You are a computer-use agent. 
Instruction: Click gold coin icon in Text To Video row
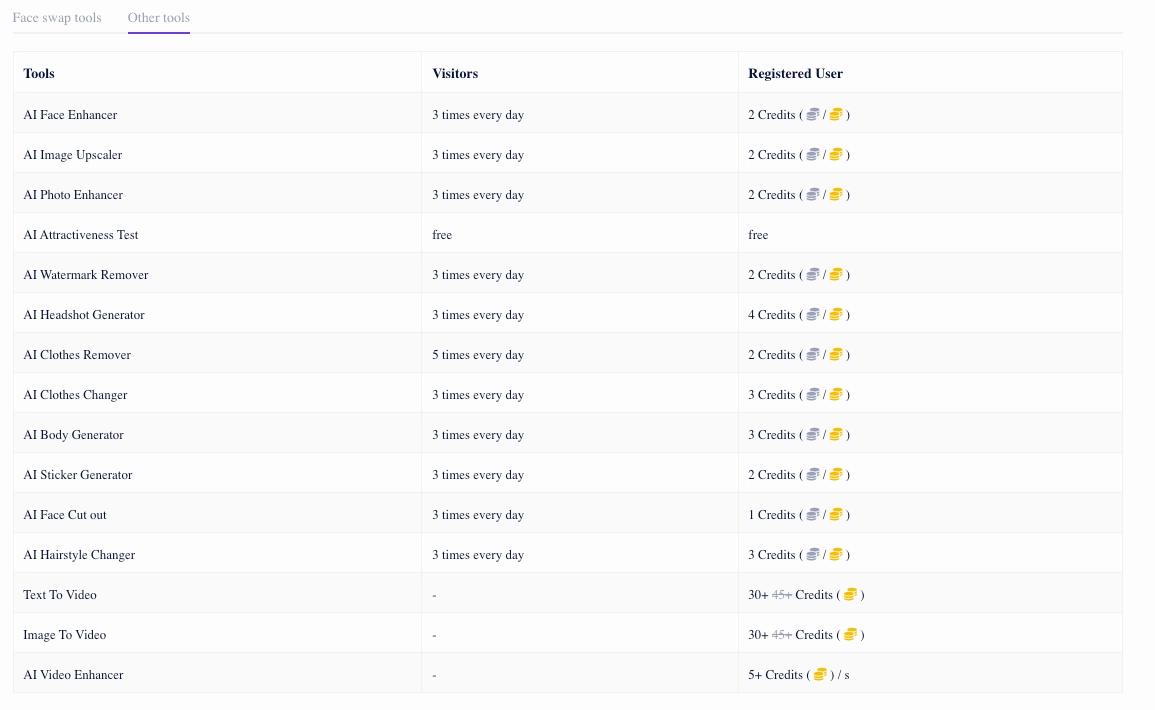coord(850,595)
